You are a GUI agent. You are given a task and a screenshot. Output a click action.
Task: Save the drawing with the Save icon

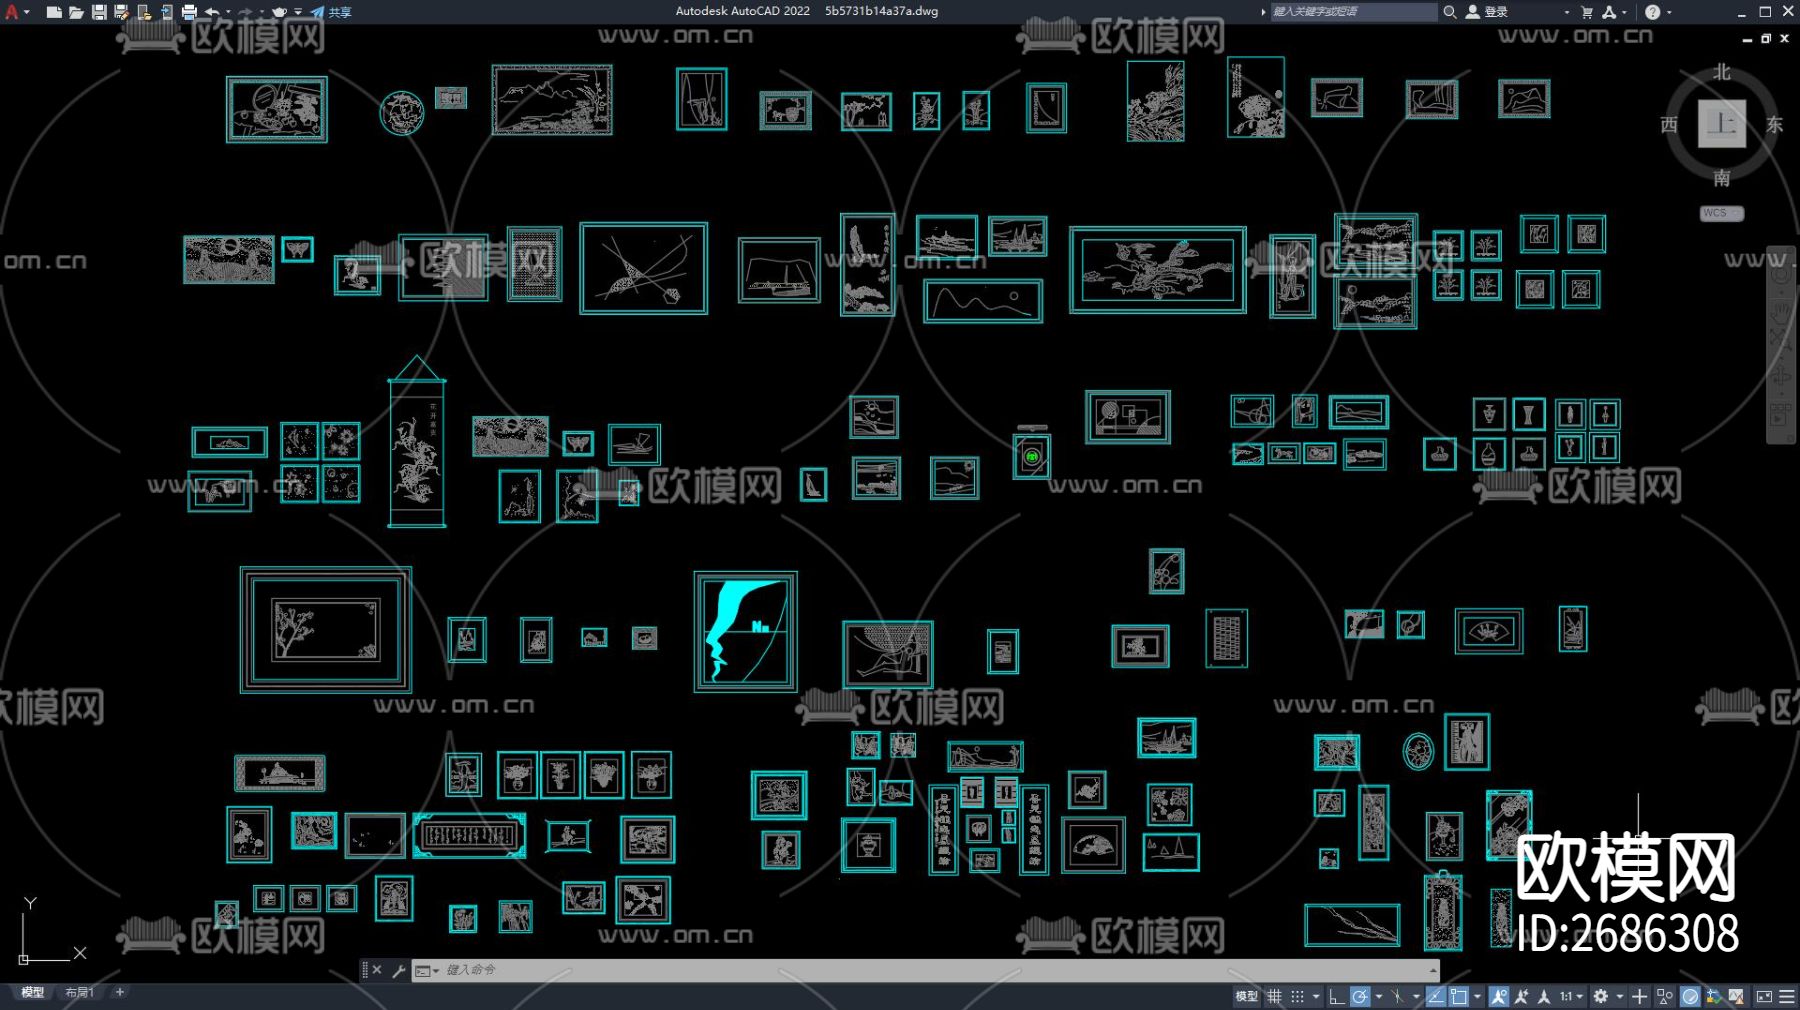click(x=99, y=12)
